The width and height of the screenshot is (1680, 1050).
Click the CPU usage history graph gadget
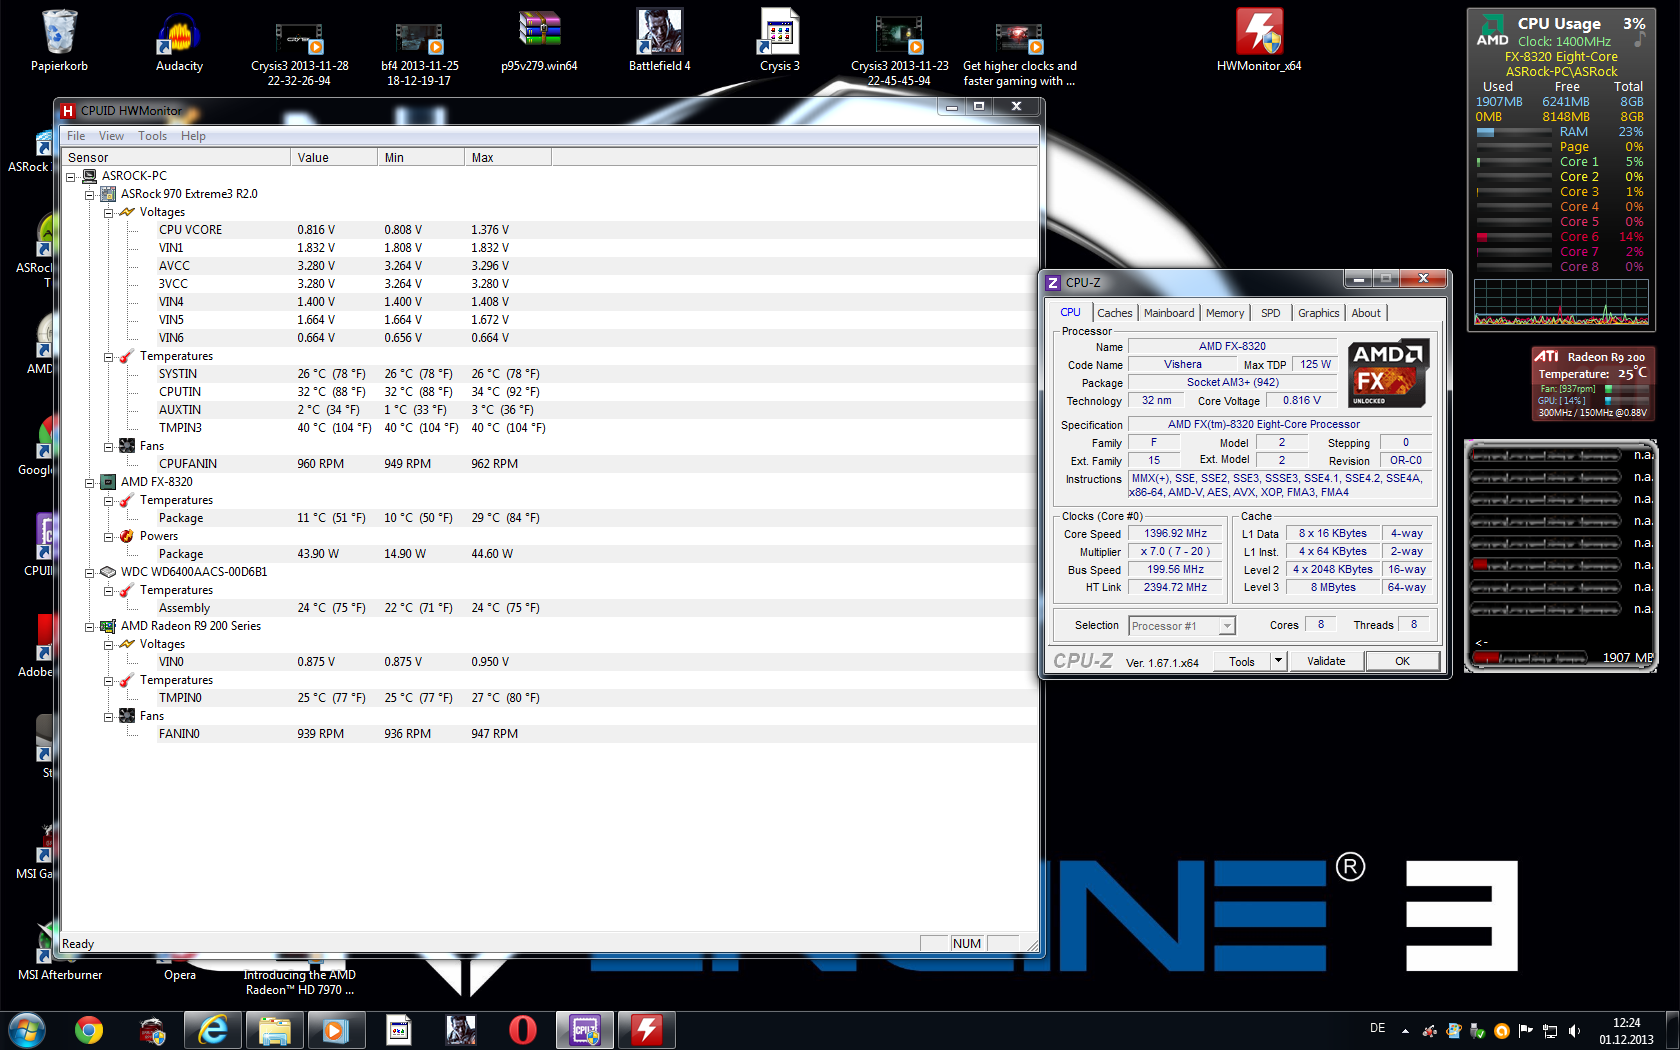[1560, 302]
